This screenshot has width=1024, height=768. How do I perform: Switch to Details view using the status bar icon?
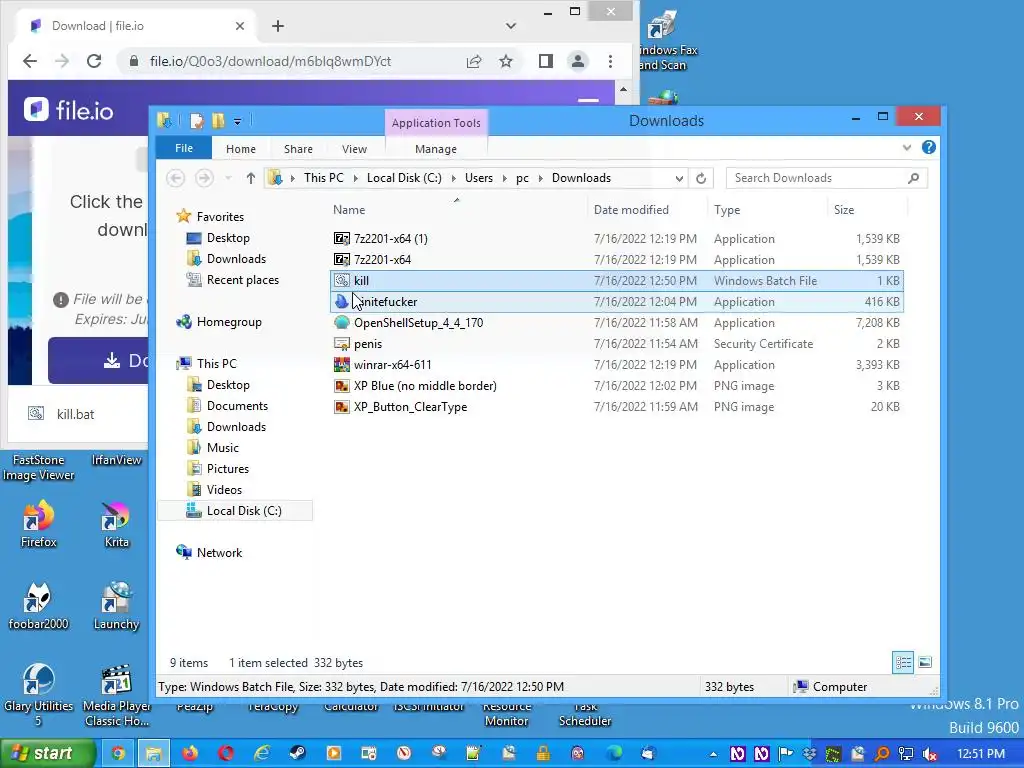(903, 662)
